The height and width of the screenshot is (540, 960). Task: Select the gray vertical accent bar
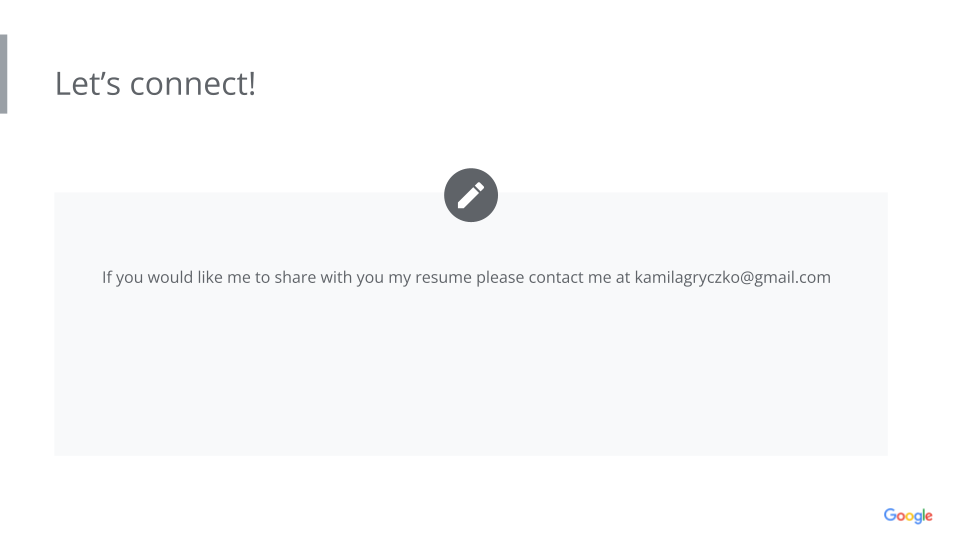(x=3, y=74)
